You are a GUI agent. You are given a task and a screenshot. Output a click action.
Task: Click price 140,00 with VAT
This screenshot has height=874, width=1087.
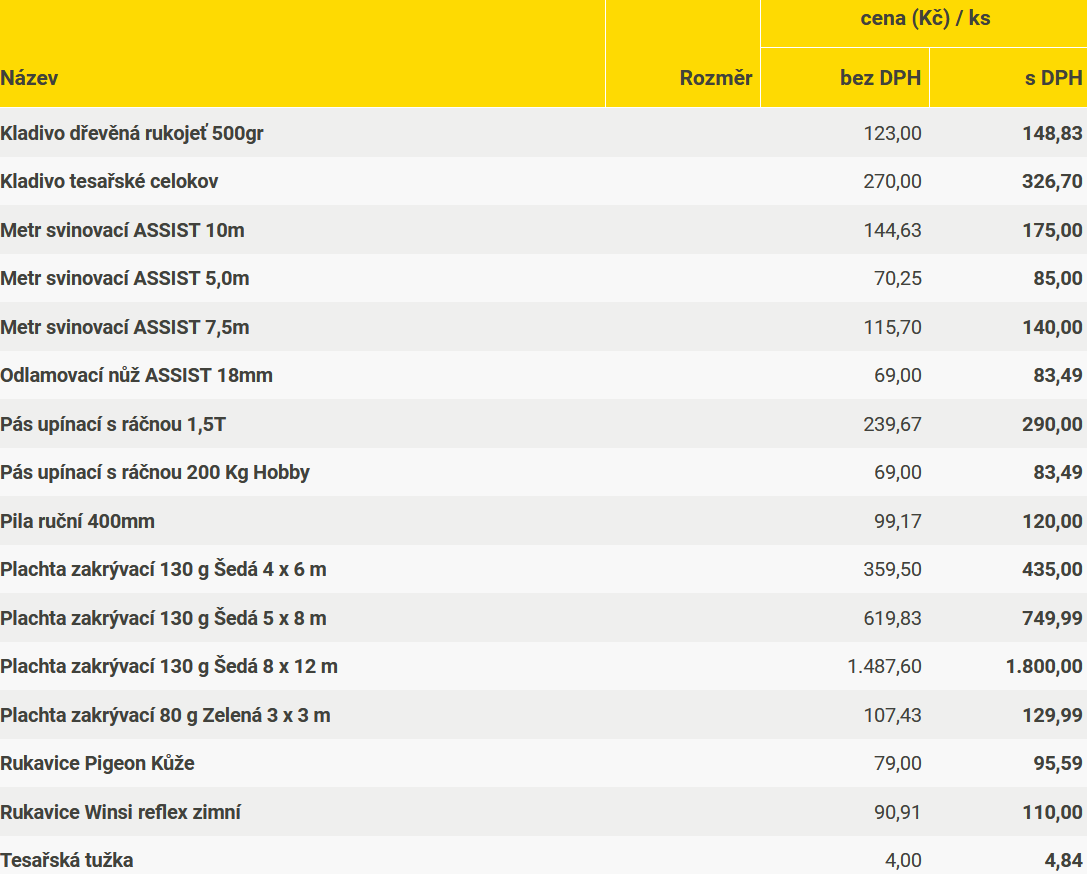[x=1052, y=327]
